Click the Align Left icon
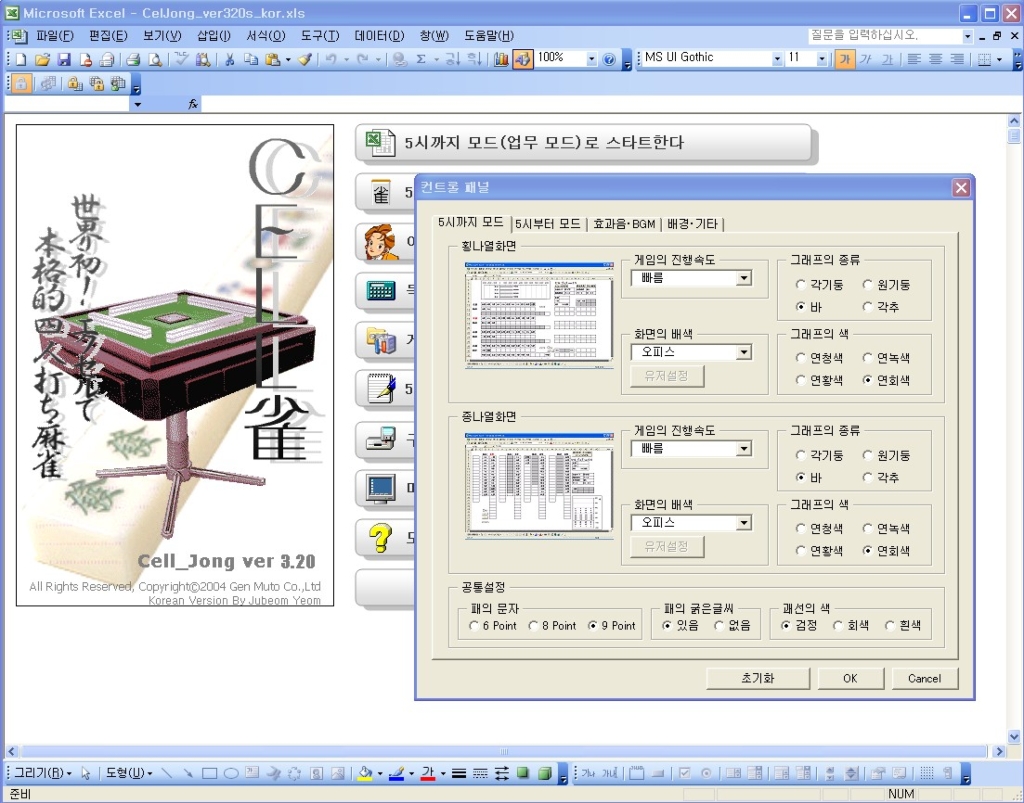Screen dimensions: 1024x803 point(914,59)
